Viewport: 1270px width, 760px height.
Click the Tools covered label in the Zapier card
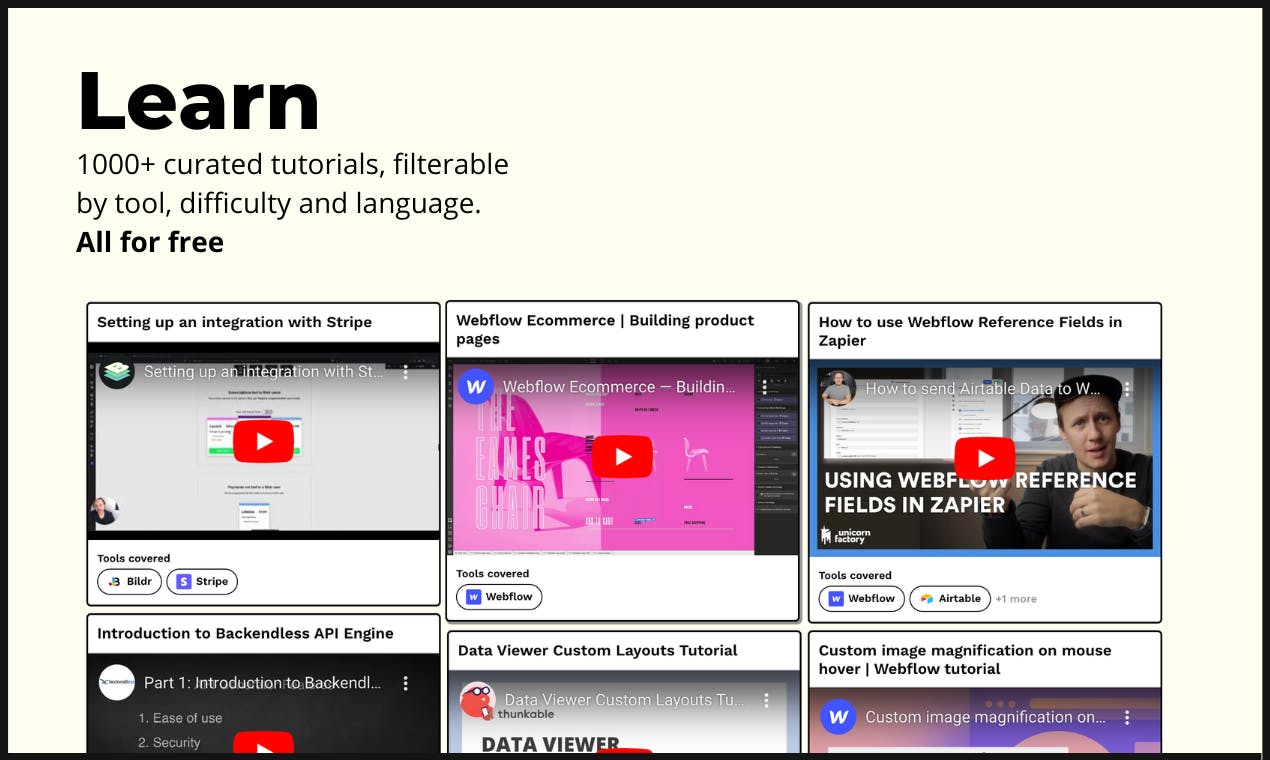[855, 575]
